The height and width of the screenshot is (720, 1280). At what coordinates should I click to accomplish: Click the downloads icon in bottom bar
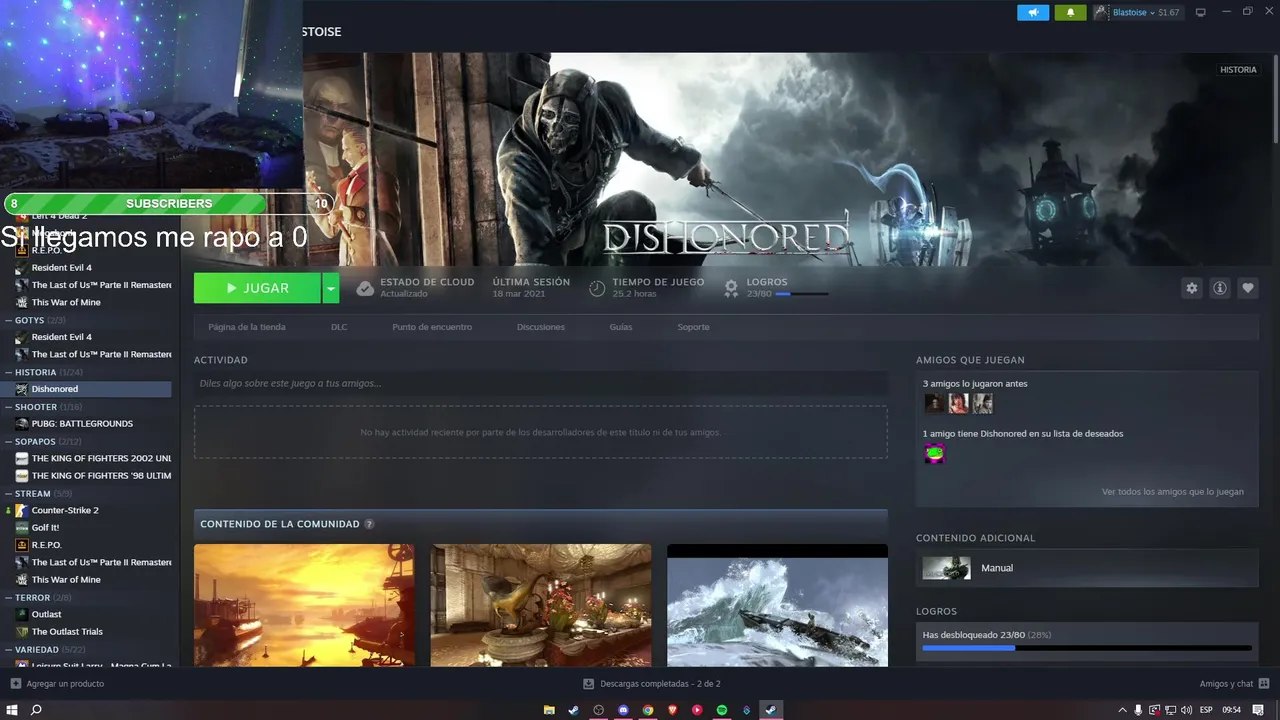(589, 684)
